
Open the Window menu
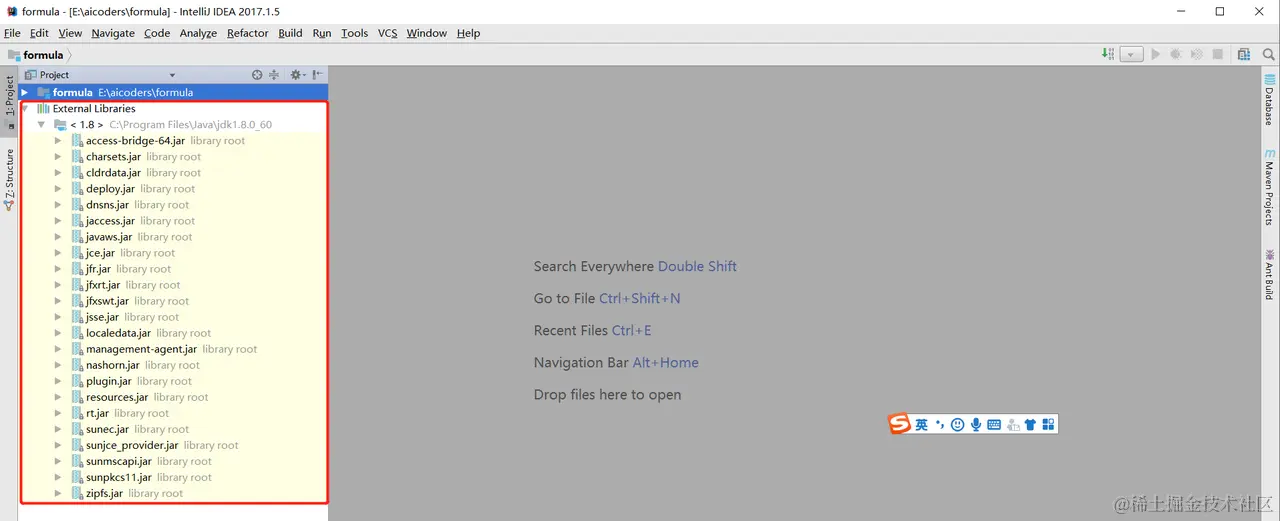pos(427,33)
